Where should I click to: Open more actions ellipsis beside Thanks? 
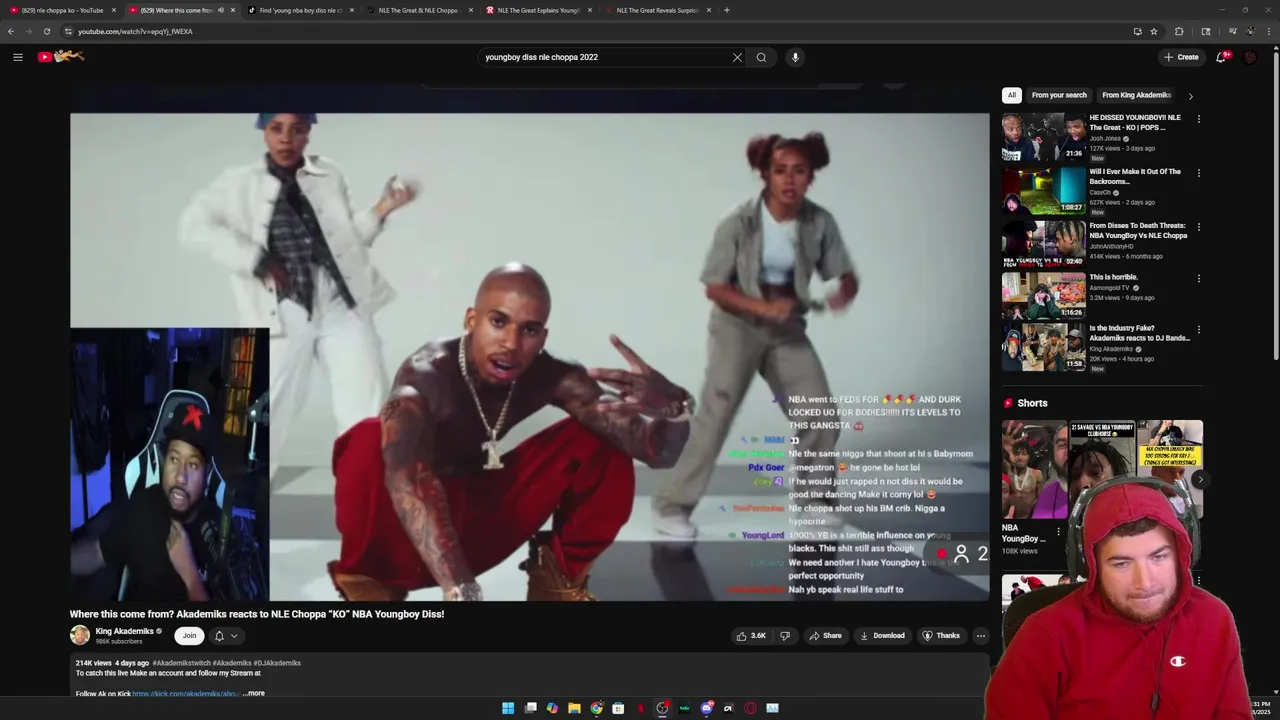pos(981,636)
